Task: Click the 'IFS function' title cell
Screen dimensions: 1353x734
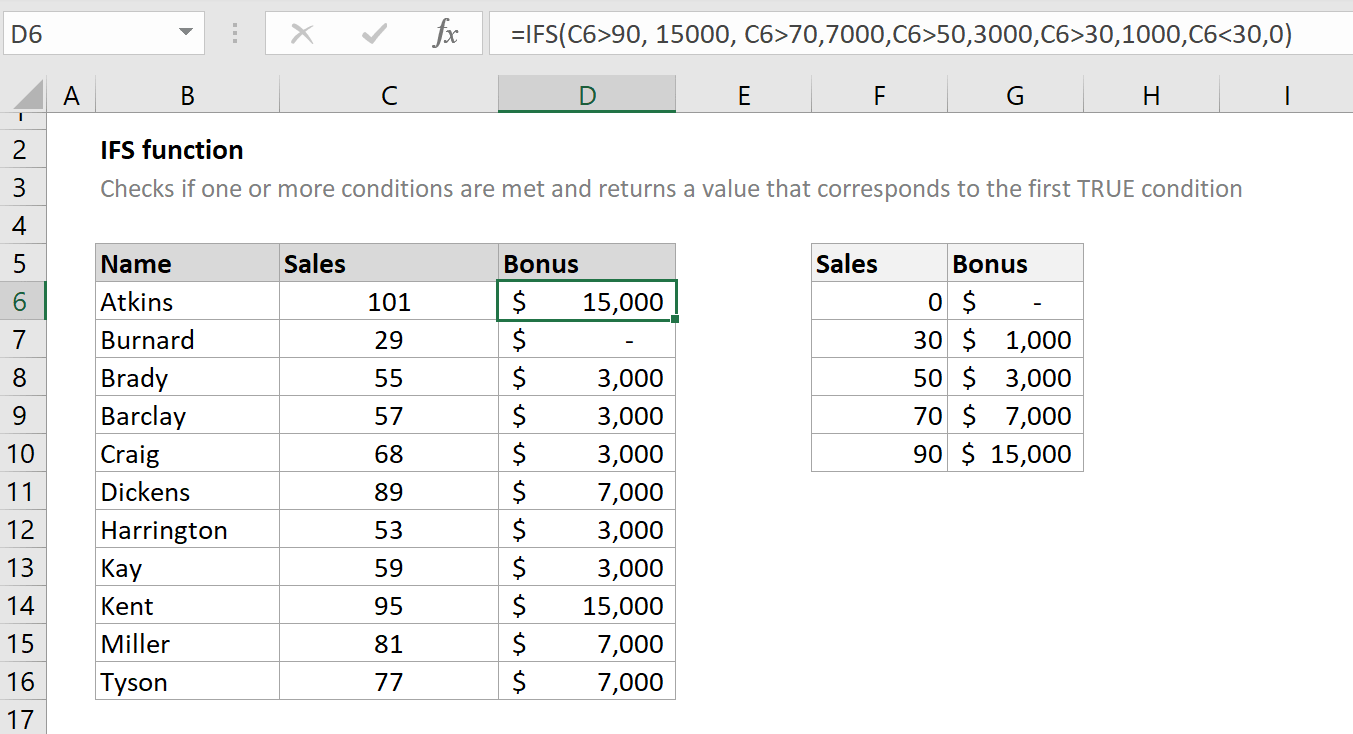Action: [172, 150]
